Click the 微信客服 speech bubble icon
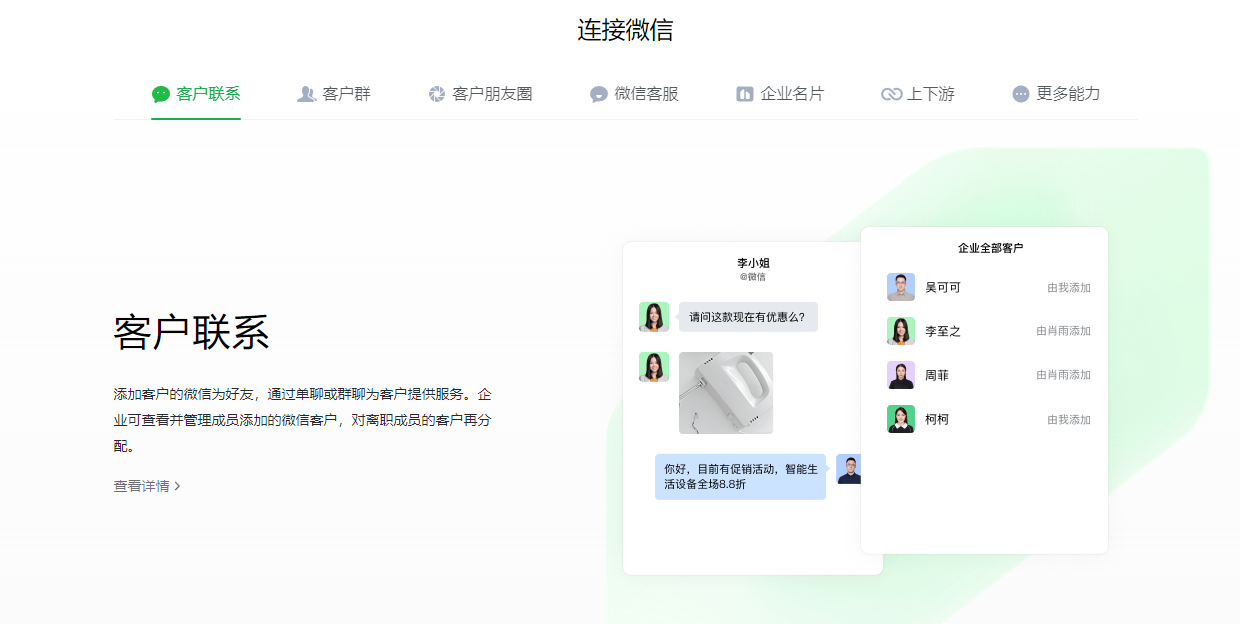Screen dimensions: 1240x624 [x=599, y=94]
